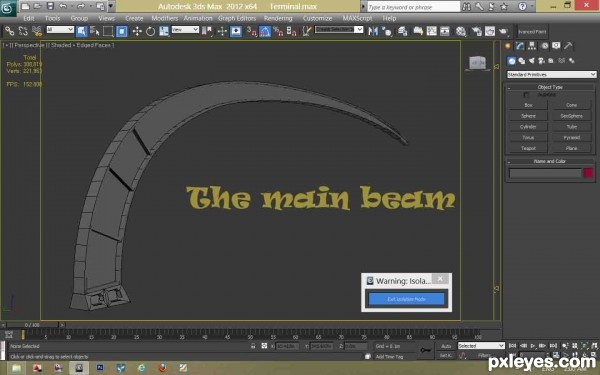Toggle the 3D Snaps button
The height and width of the screenshot is (375, 600).
[251, 31]
